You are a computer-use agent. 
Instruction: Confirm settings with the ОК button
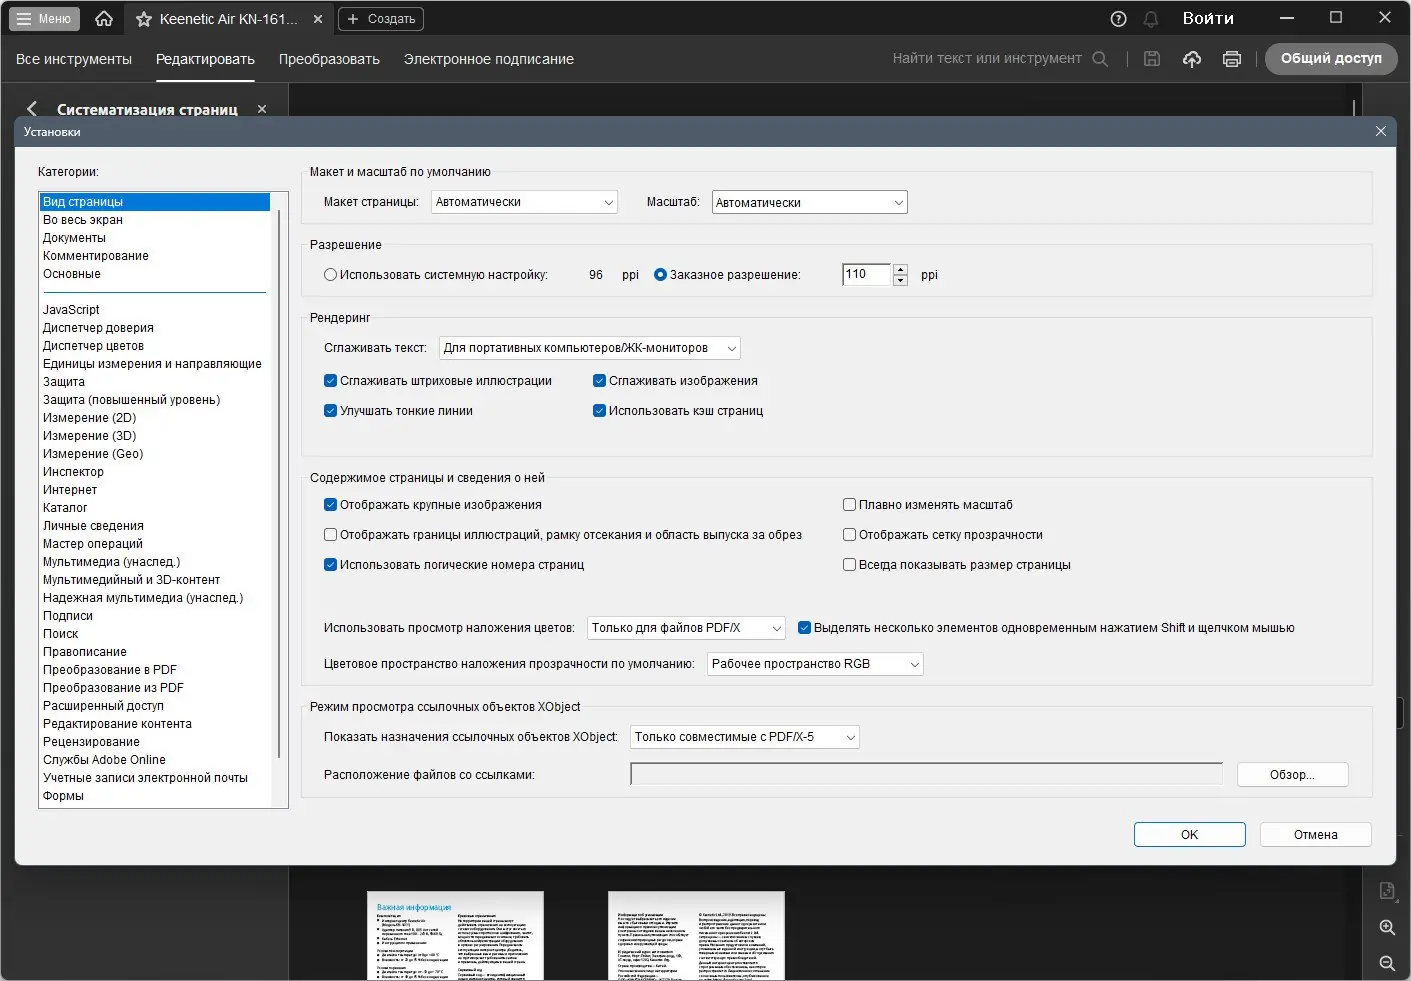(1189, 834)
